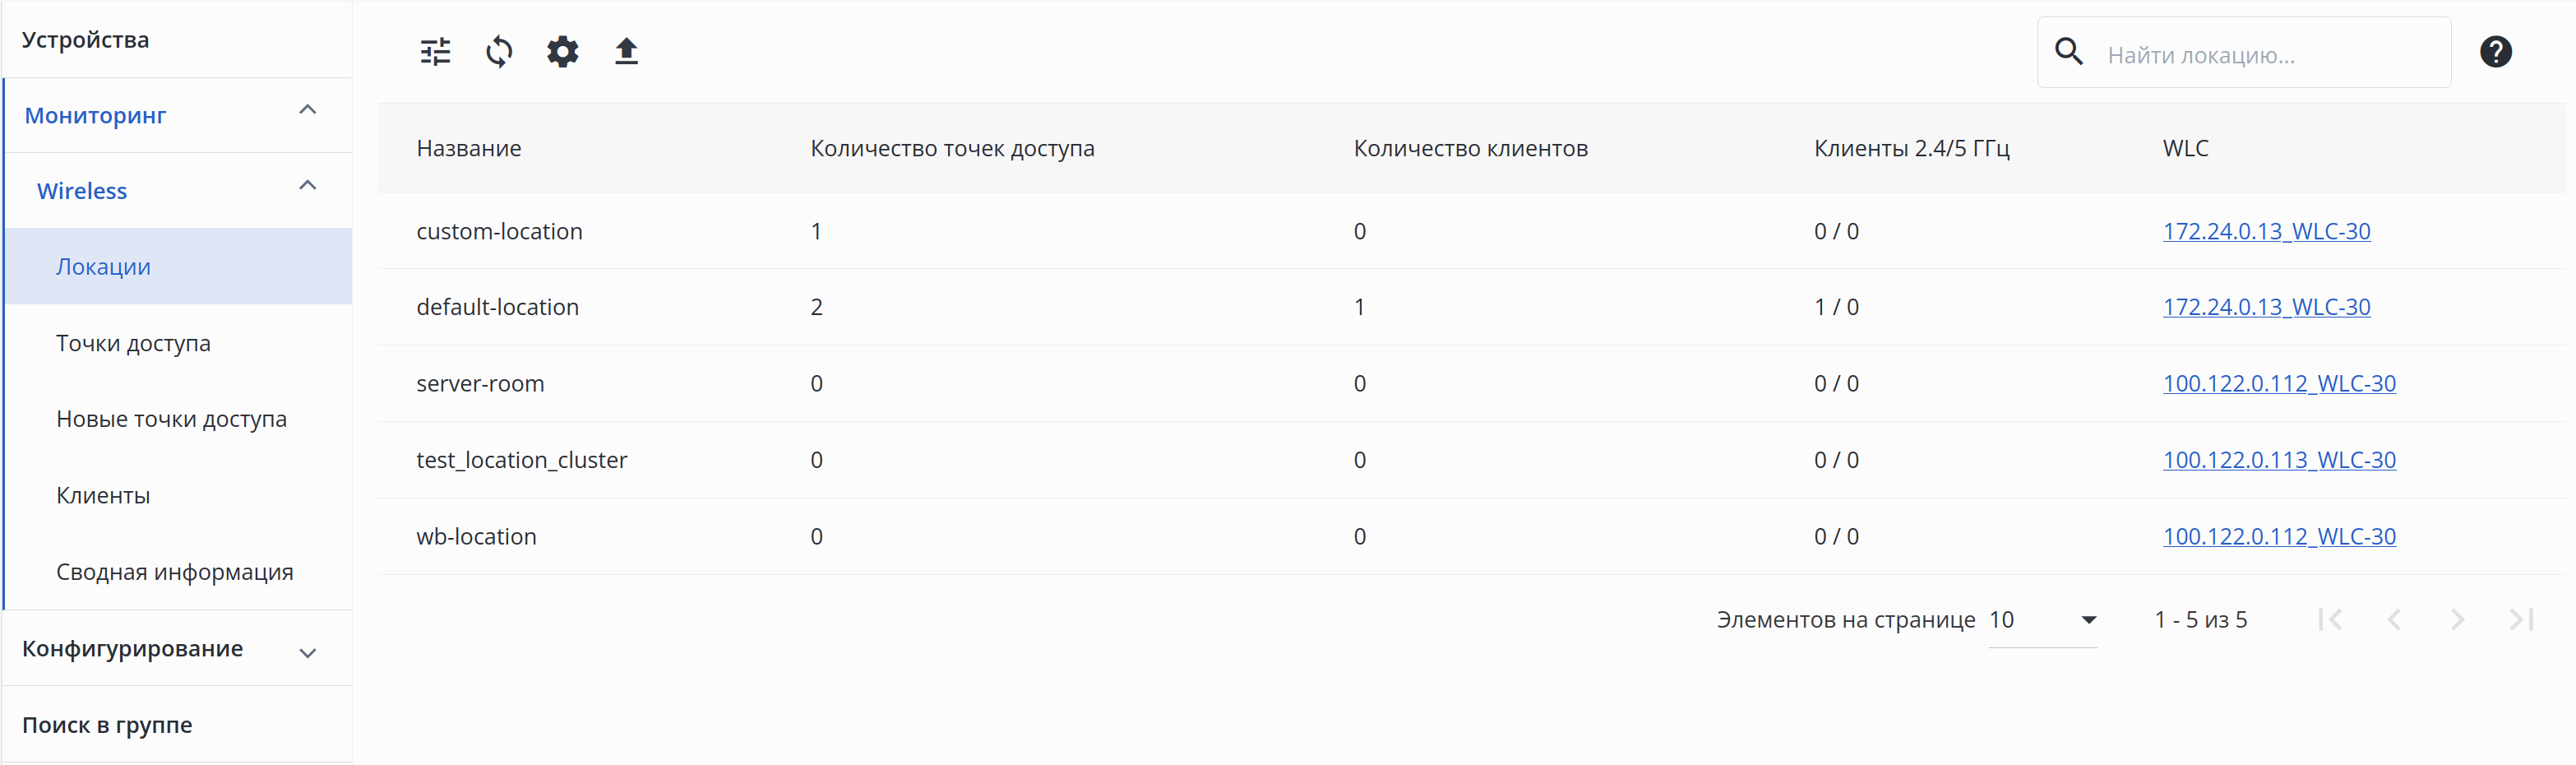Open WLC link for test_location_cluster
Viewport: 2576px width, 765px height.
[x=2279, y=460]
